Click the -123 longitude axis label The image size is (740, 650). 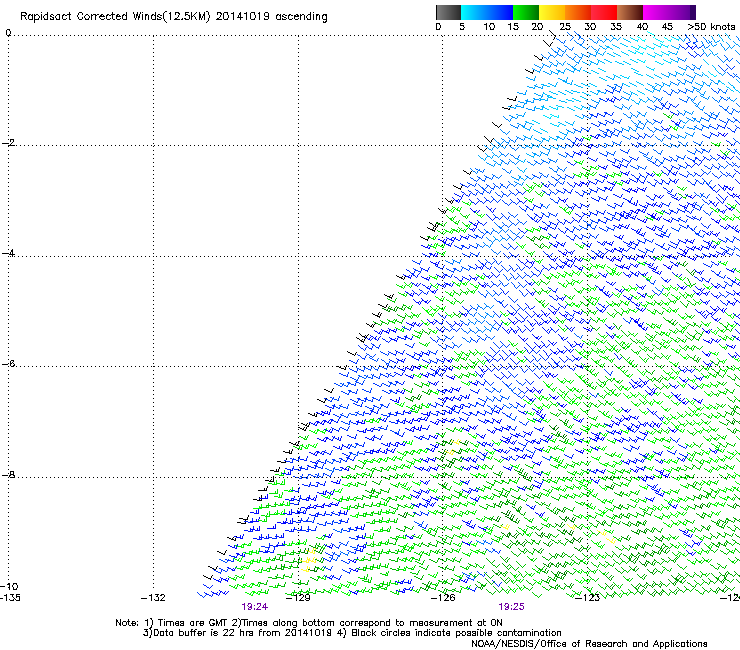588,598
